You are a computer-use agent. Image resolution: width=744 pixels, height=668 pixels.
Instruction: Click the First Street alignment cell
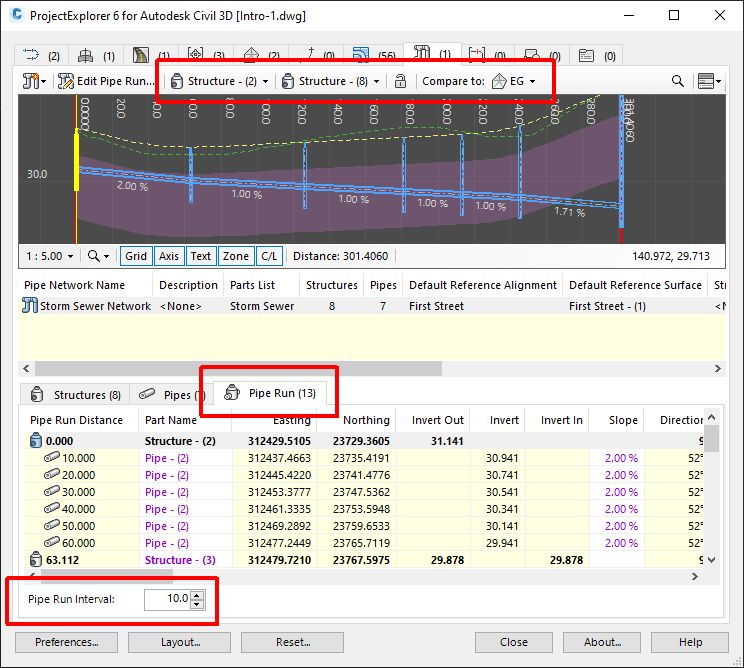(x=436, y=306)
